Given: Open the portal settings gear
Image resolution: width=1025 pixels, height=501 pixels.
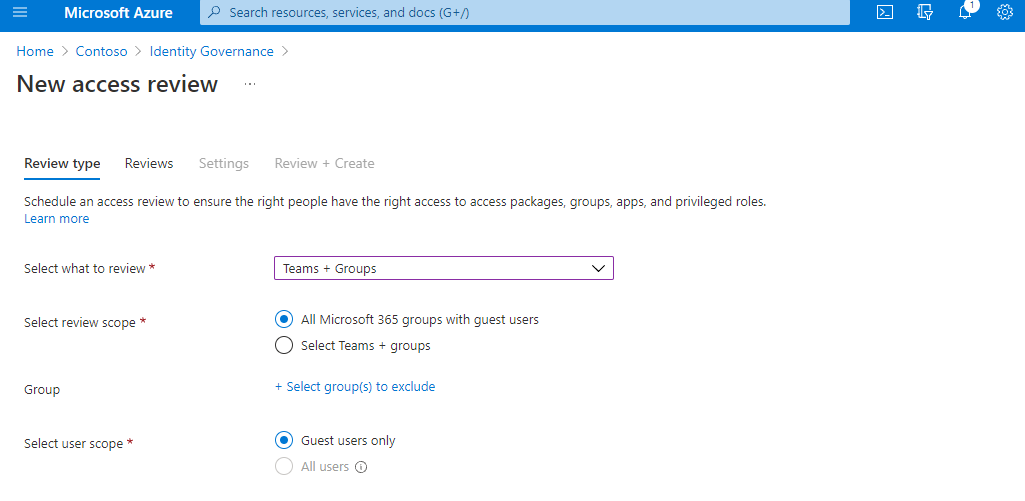Looking at the screenshot, I should pos(1005,13).
